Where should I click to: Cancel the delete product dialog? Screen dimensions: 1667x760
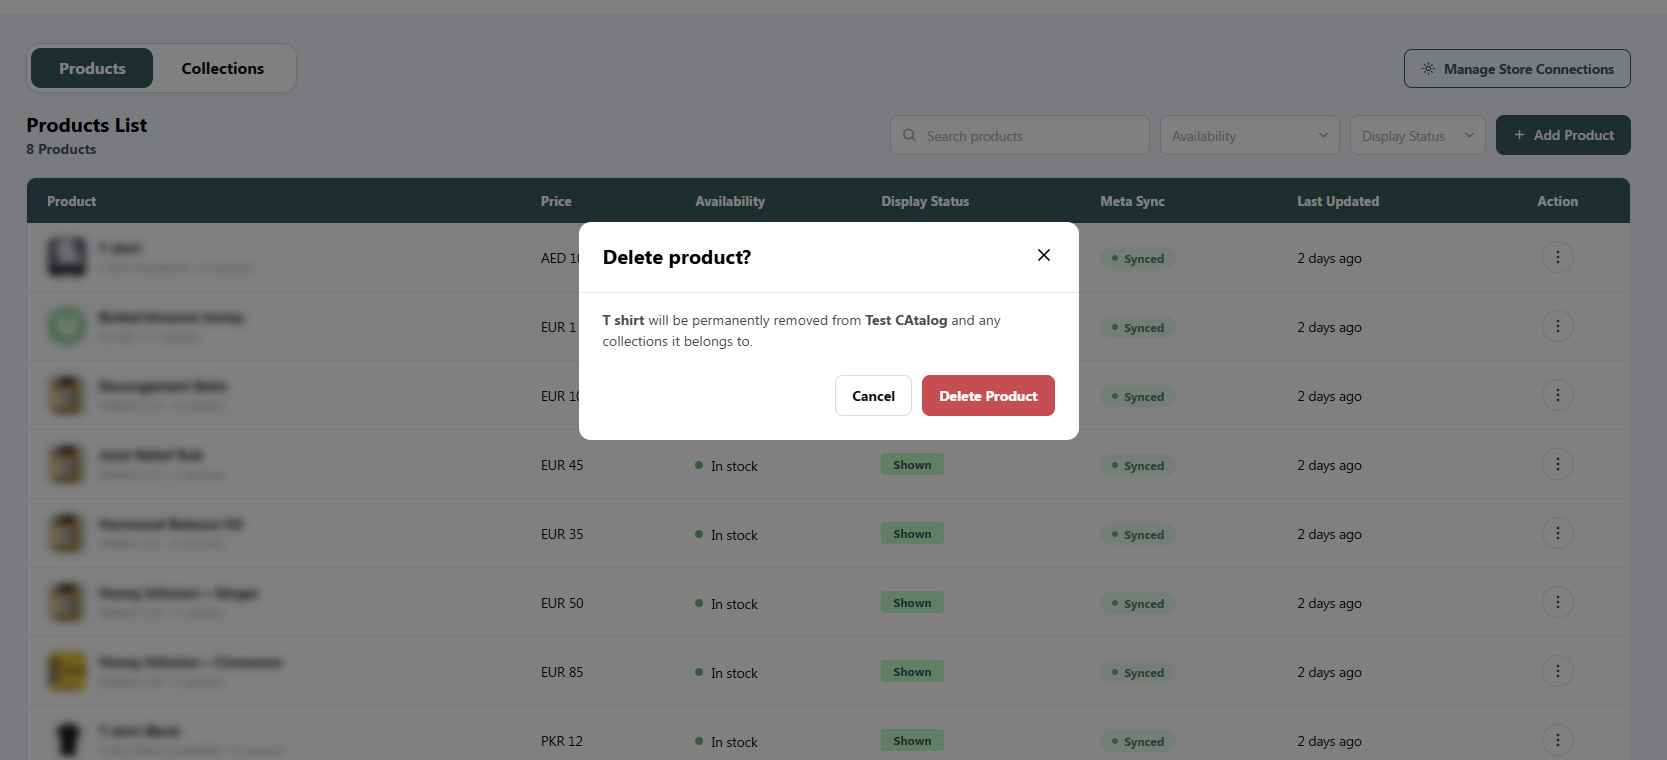[x=873, y=396]
